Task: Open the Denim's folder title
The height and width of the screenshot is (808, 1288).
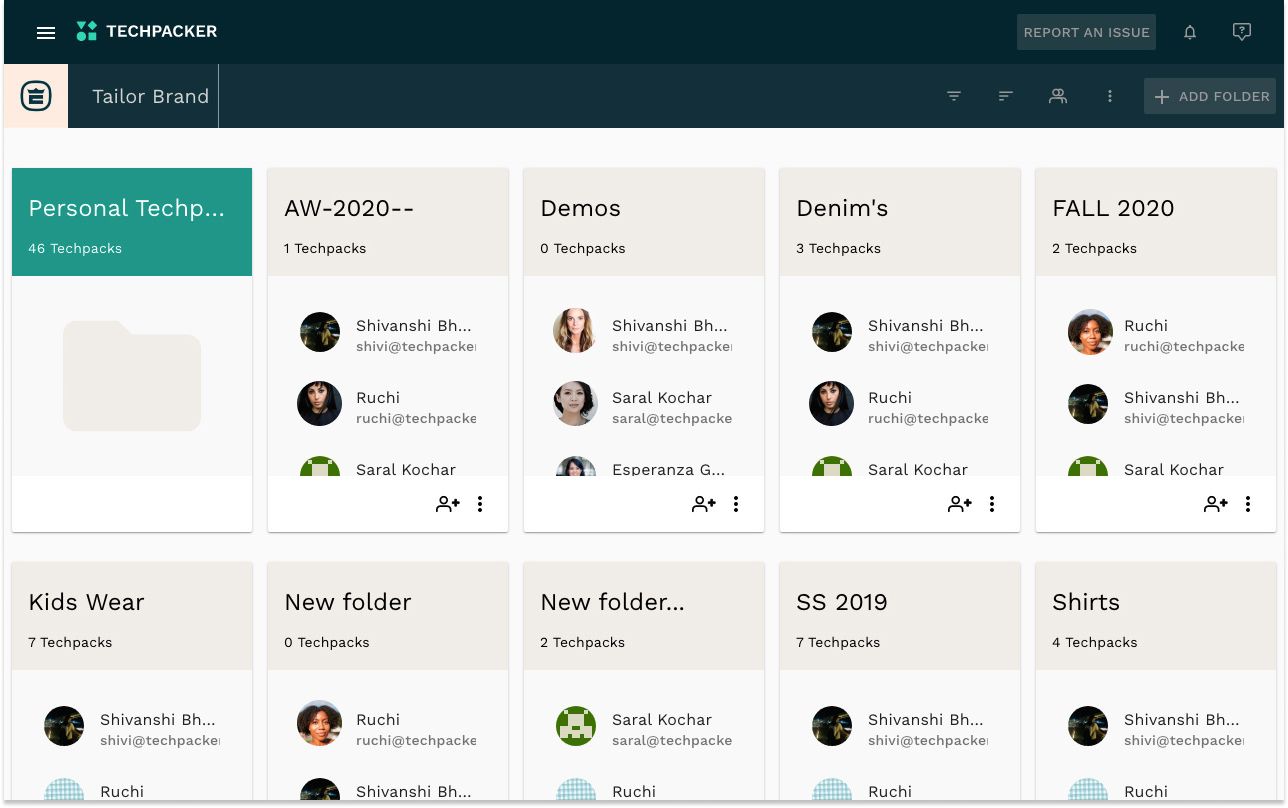Action: click(842, 208)
